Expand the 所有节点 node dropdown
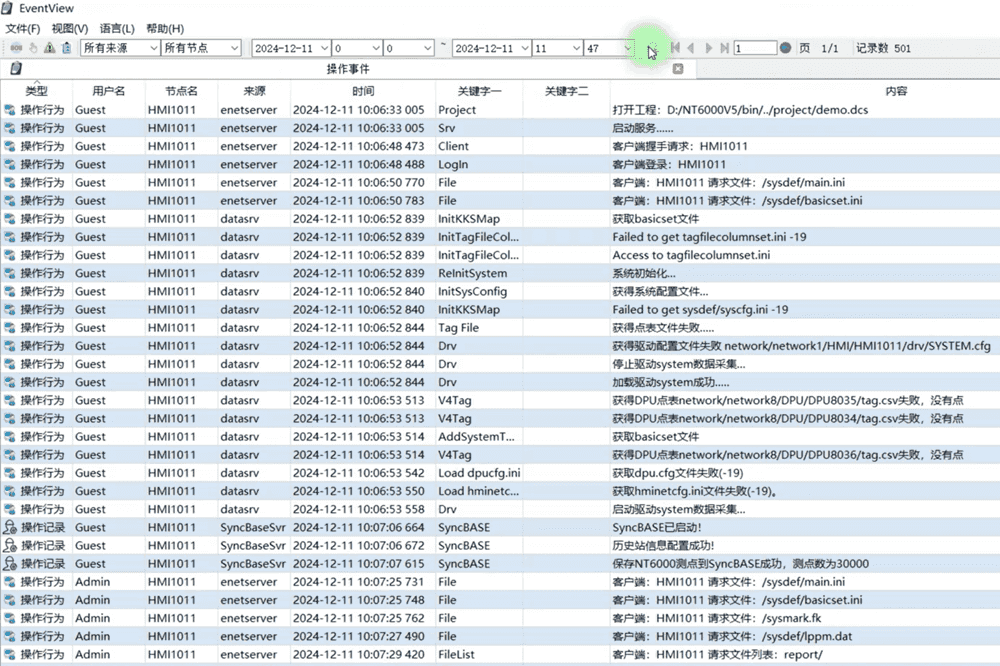 coord(234,48)
